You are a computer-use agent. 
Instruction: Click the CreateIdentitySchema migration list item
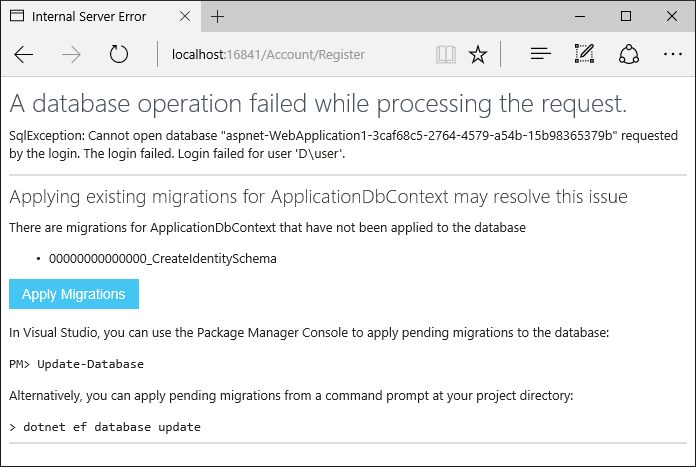click(162, 258)
